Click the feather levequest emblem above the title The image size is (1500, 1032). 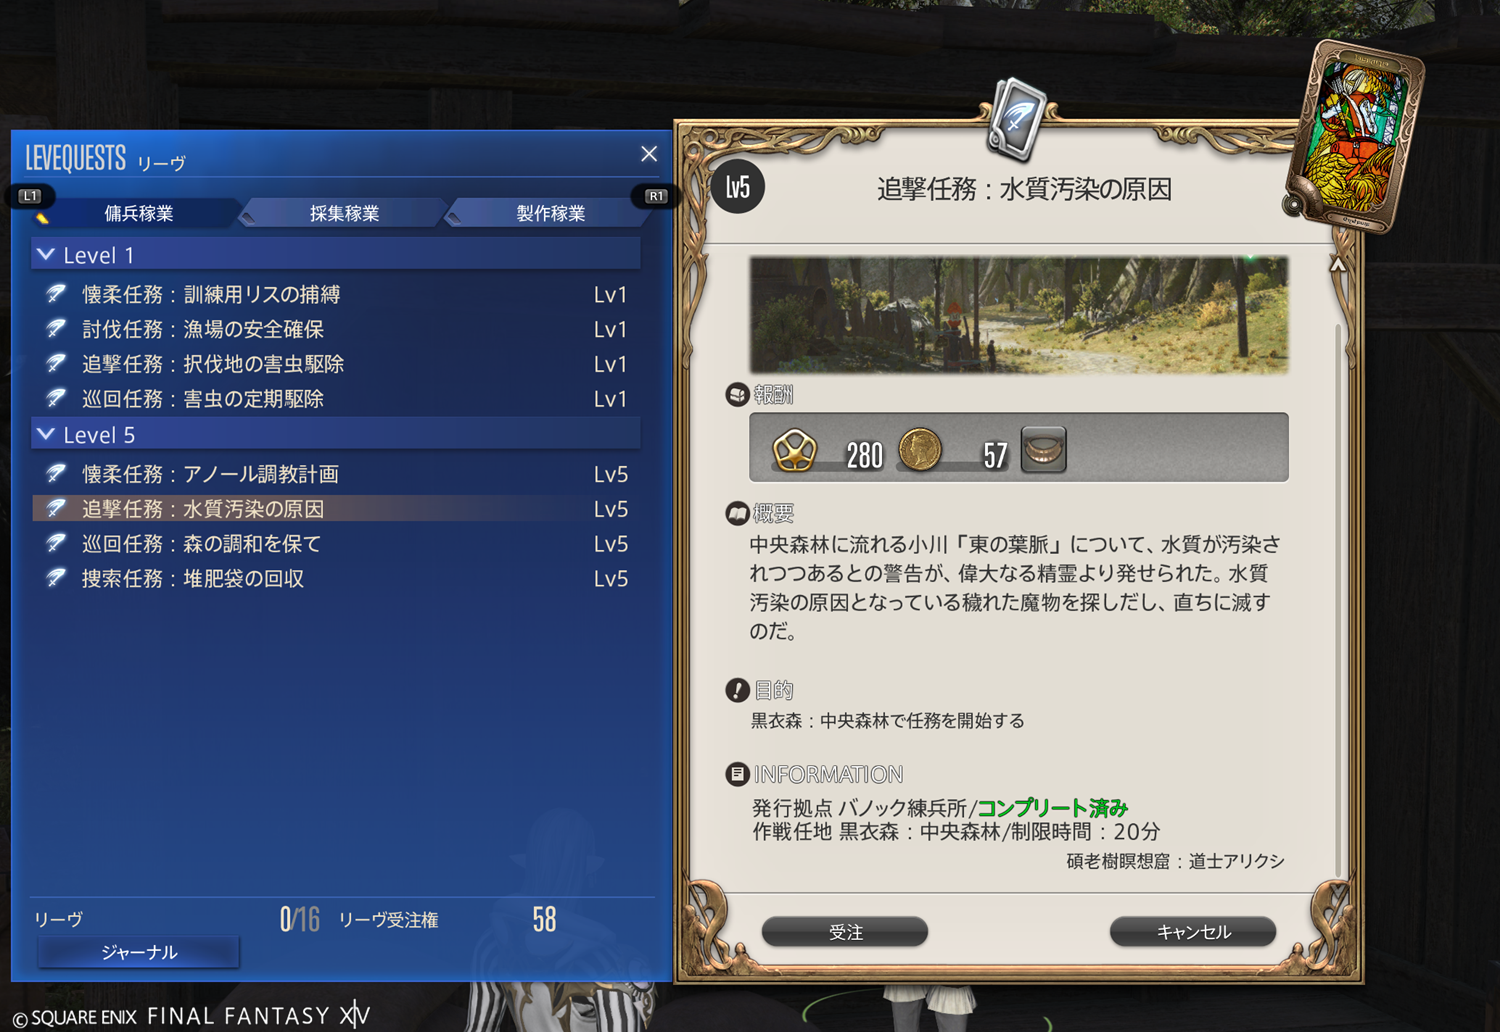1018,120
